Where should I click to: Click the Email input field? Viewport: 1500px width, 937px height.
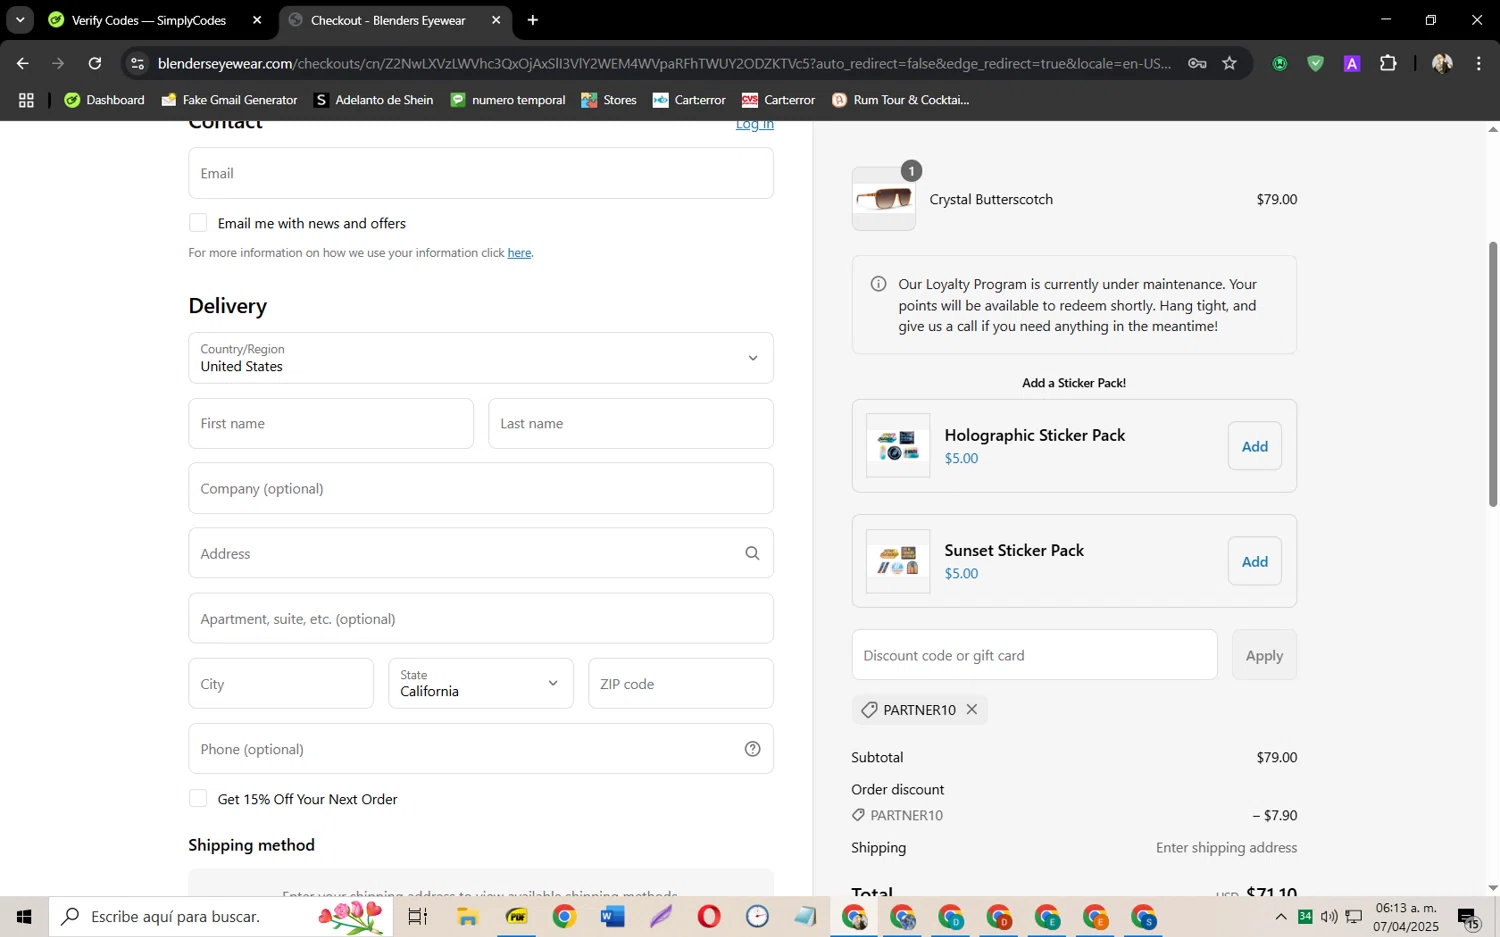481,173
